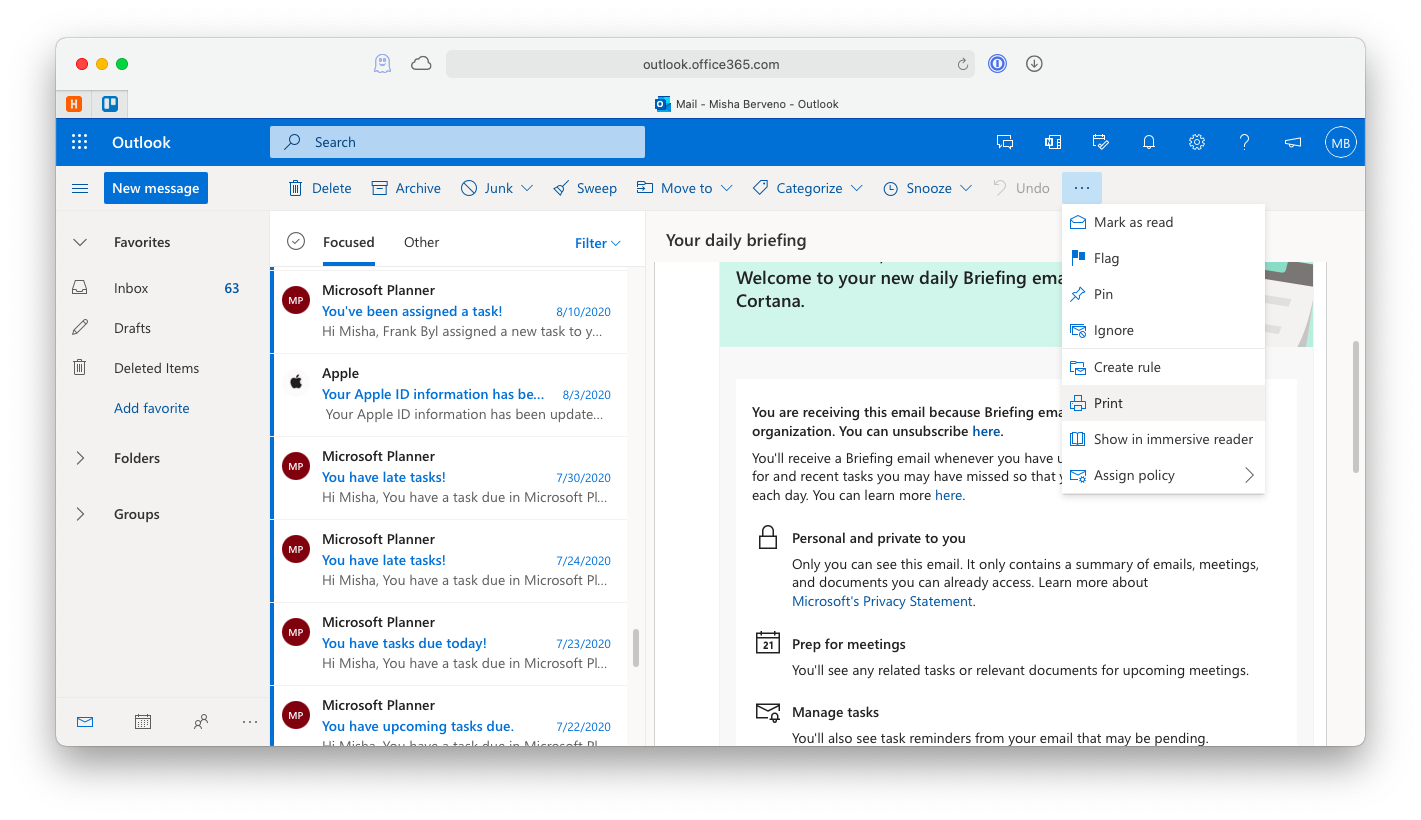The image size is (1421, 820).
Task: Switch to Mail module icon
Action: tap(85, 721)
